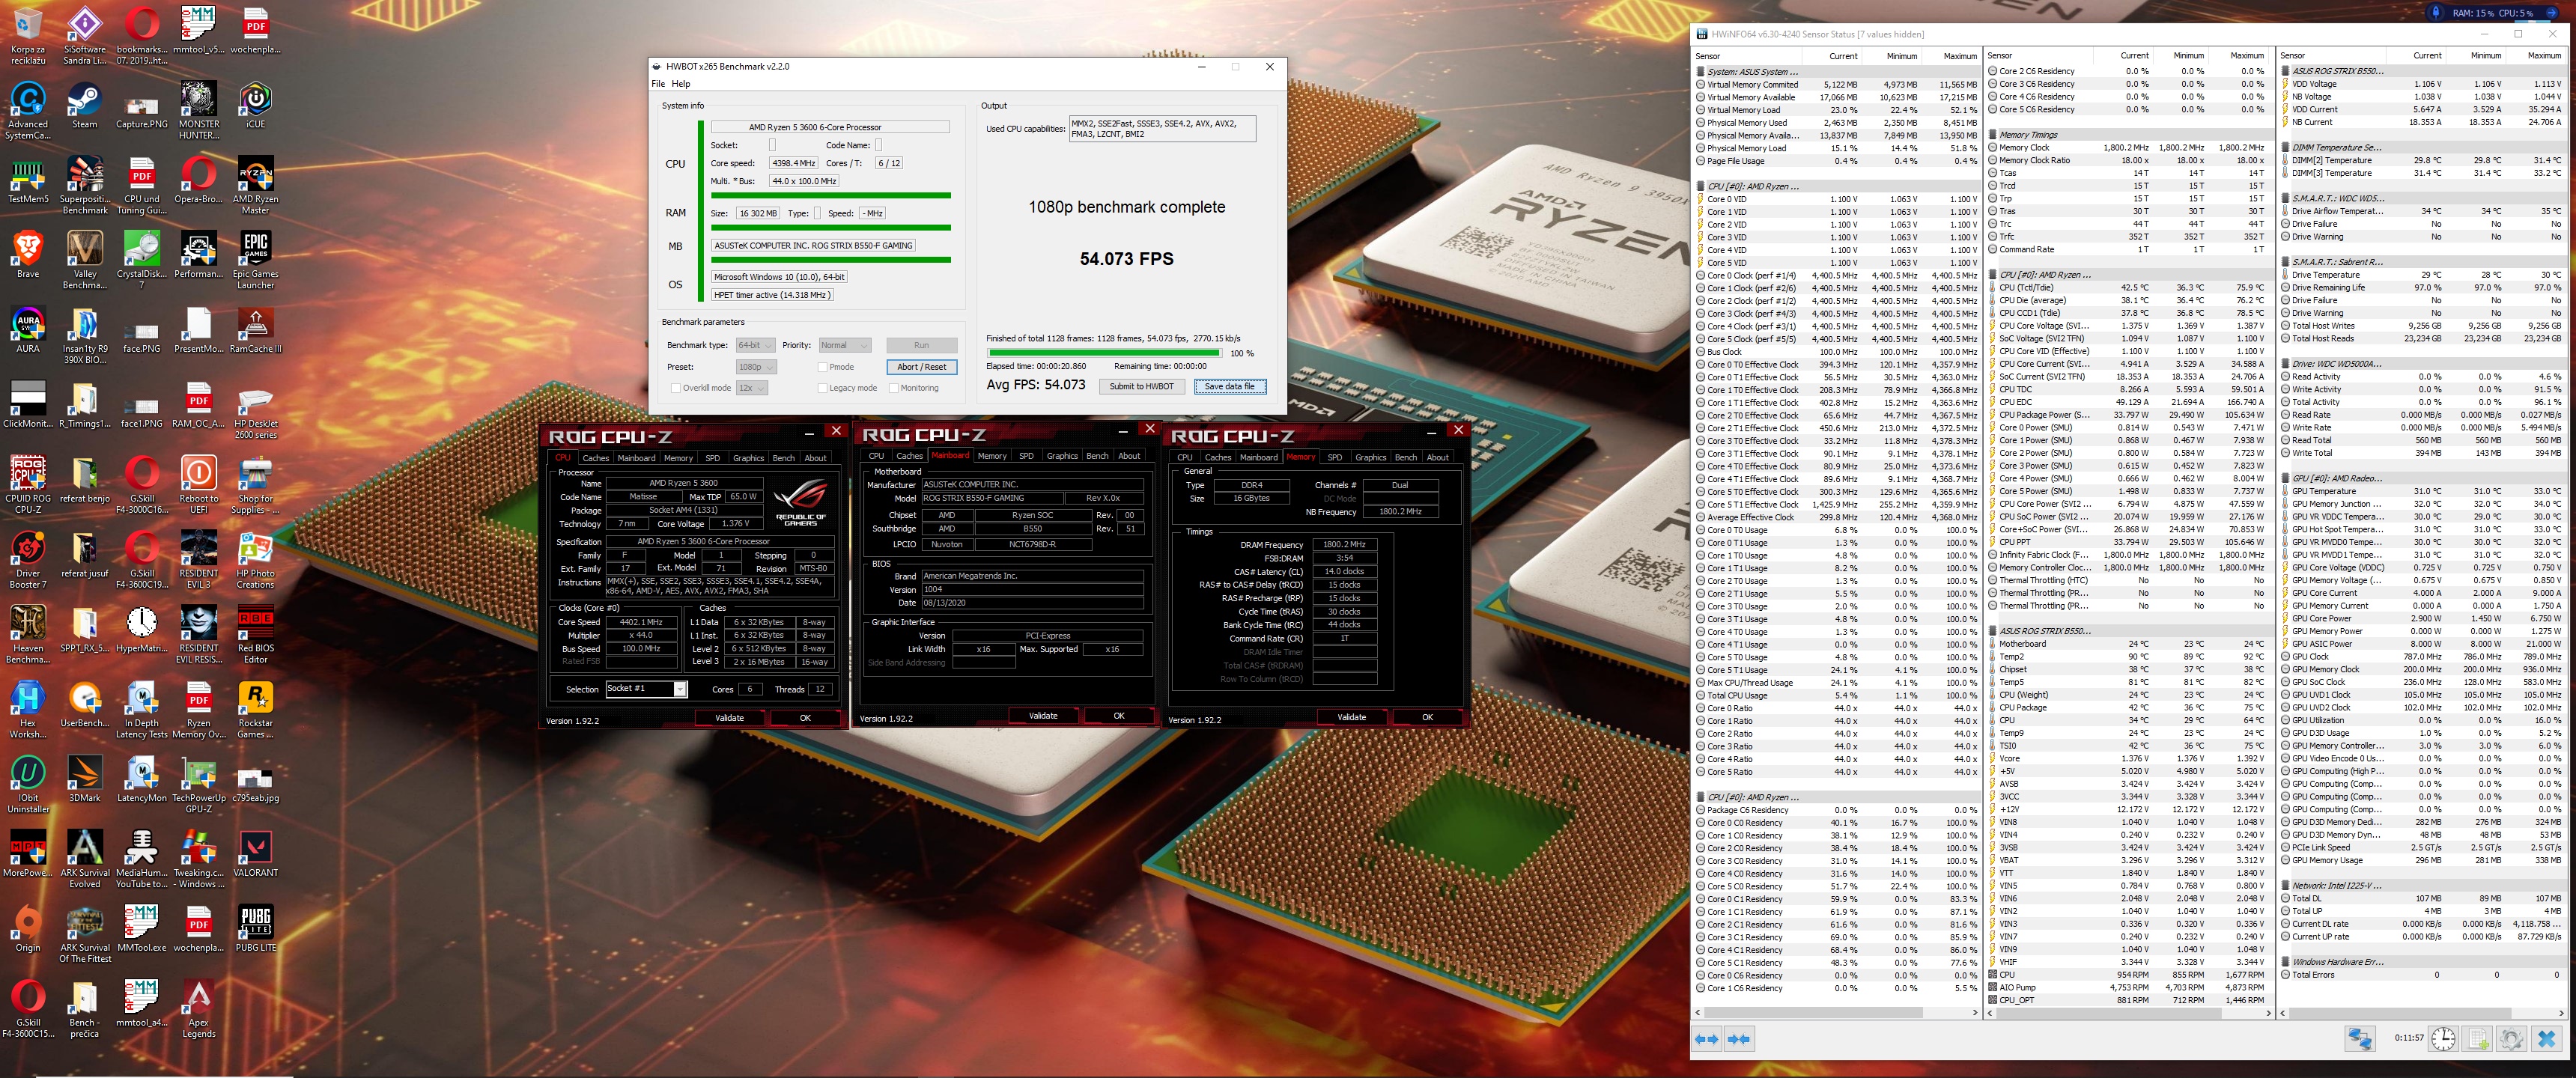
Task: Open Benchmark type 64-bit dropdown
Action: point(755,345)
